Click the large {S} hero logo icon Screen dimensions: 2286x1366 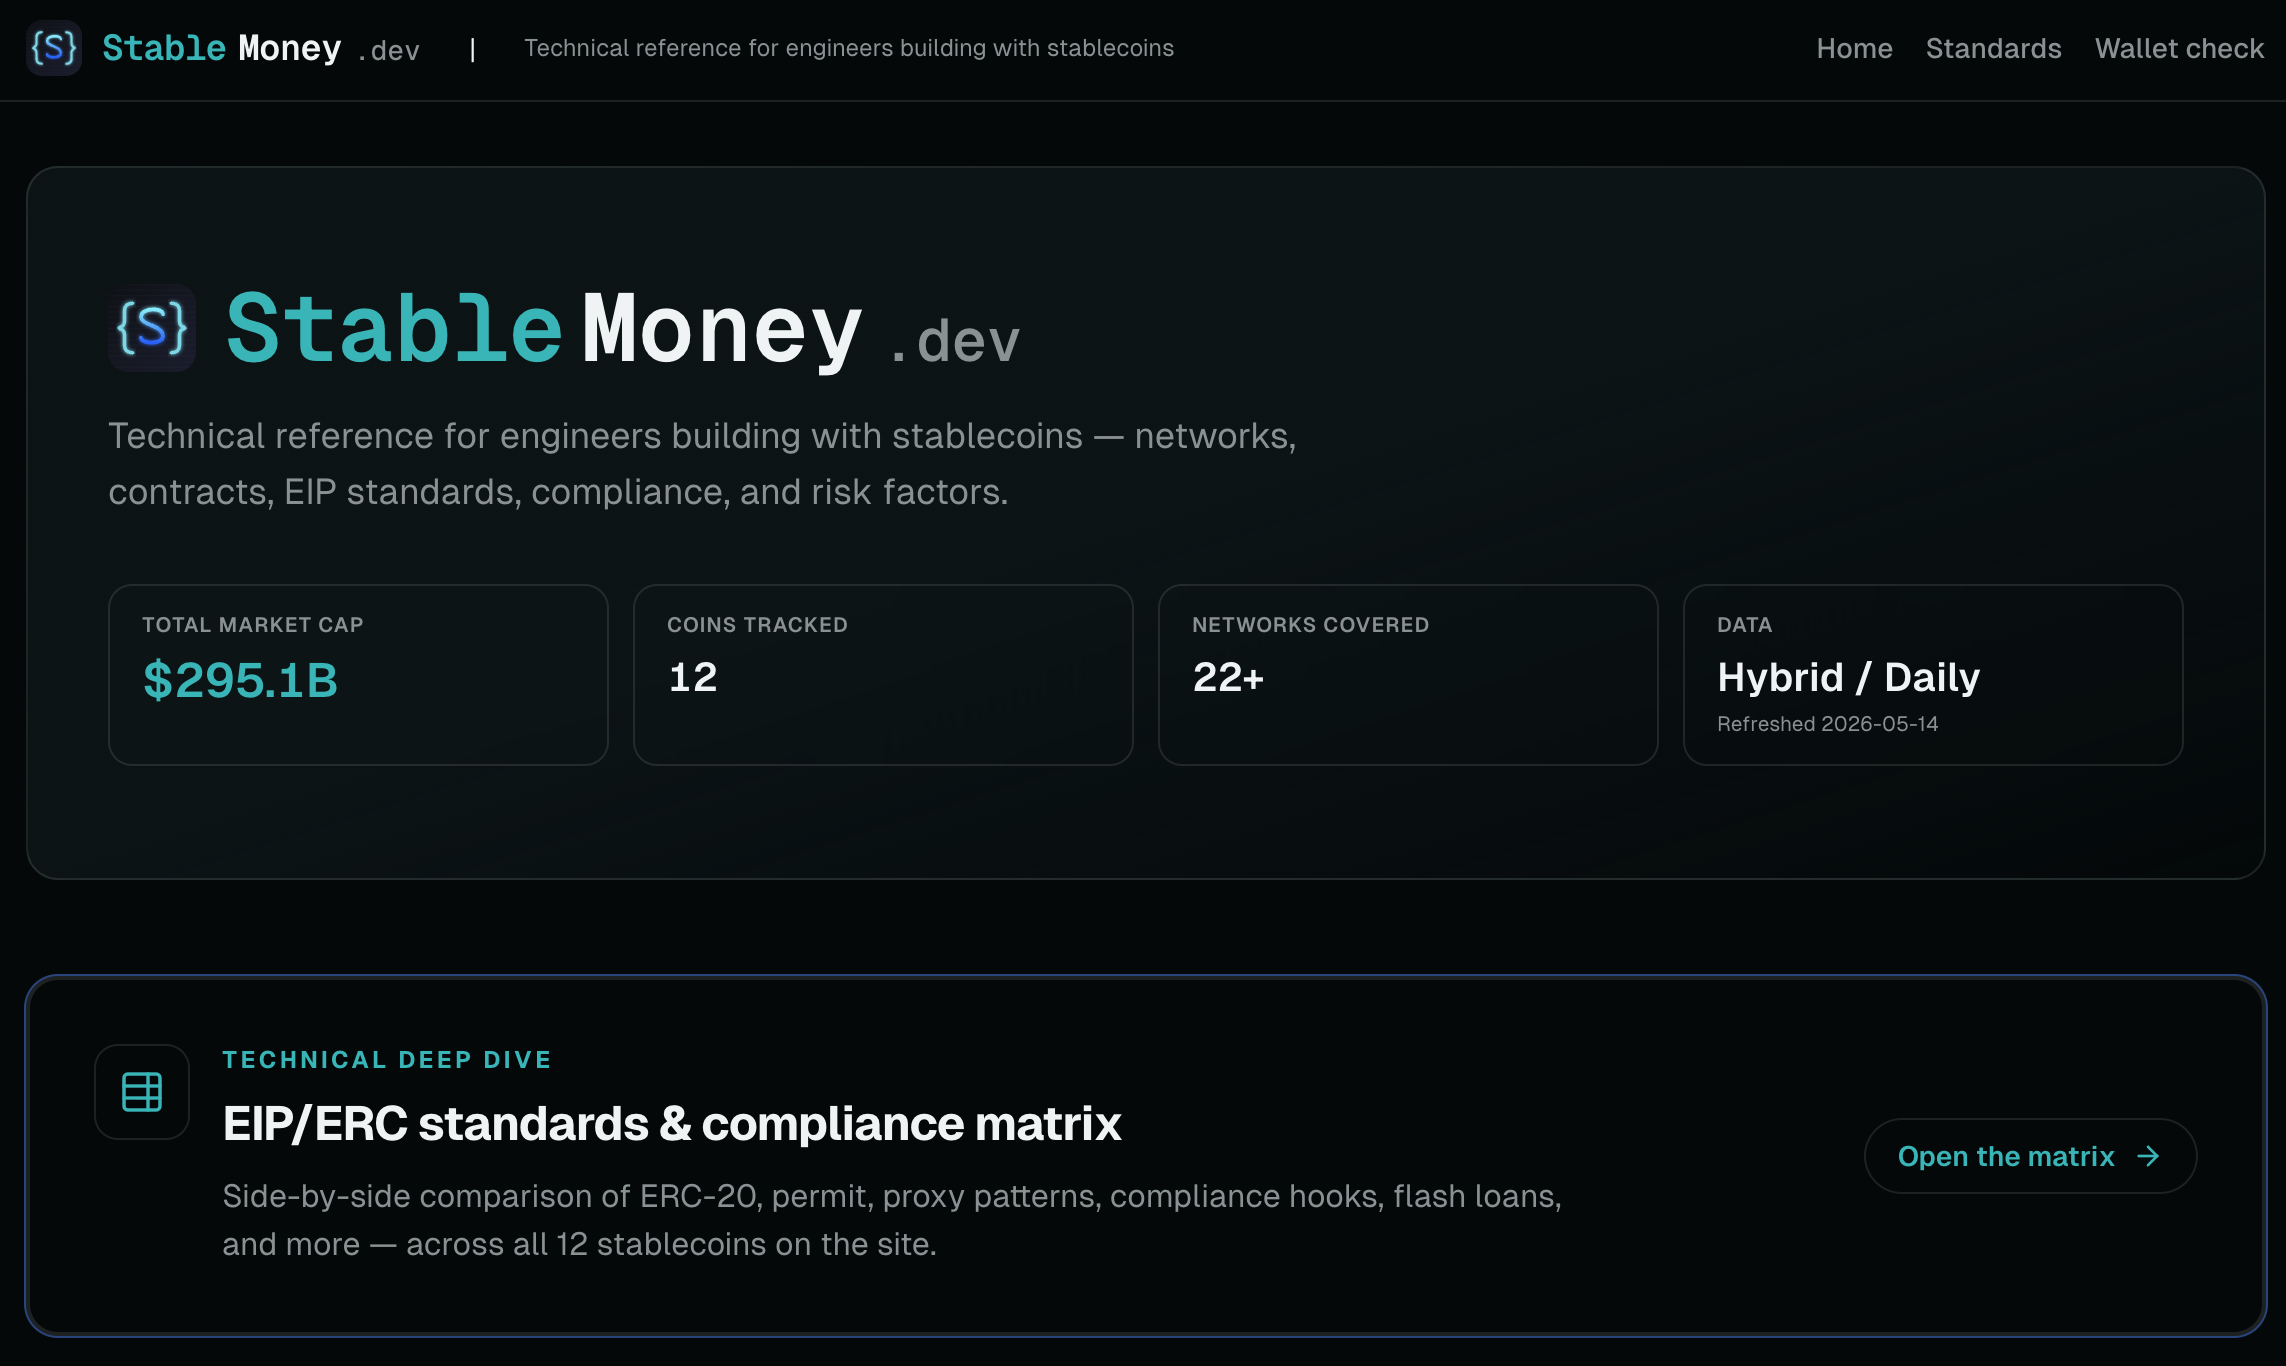[x=152, y=328]
